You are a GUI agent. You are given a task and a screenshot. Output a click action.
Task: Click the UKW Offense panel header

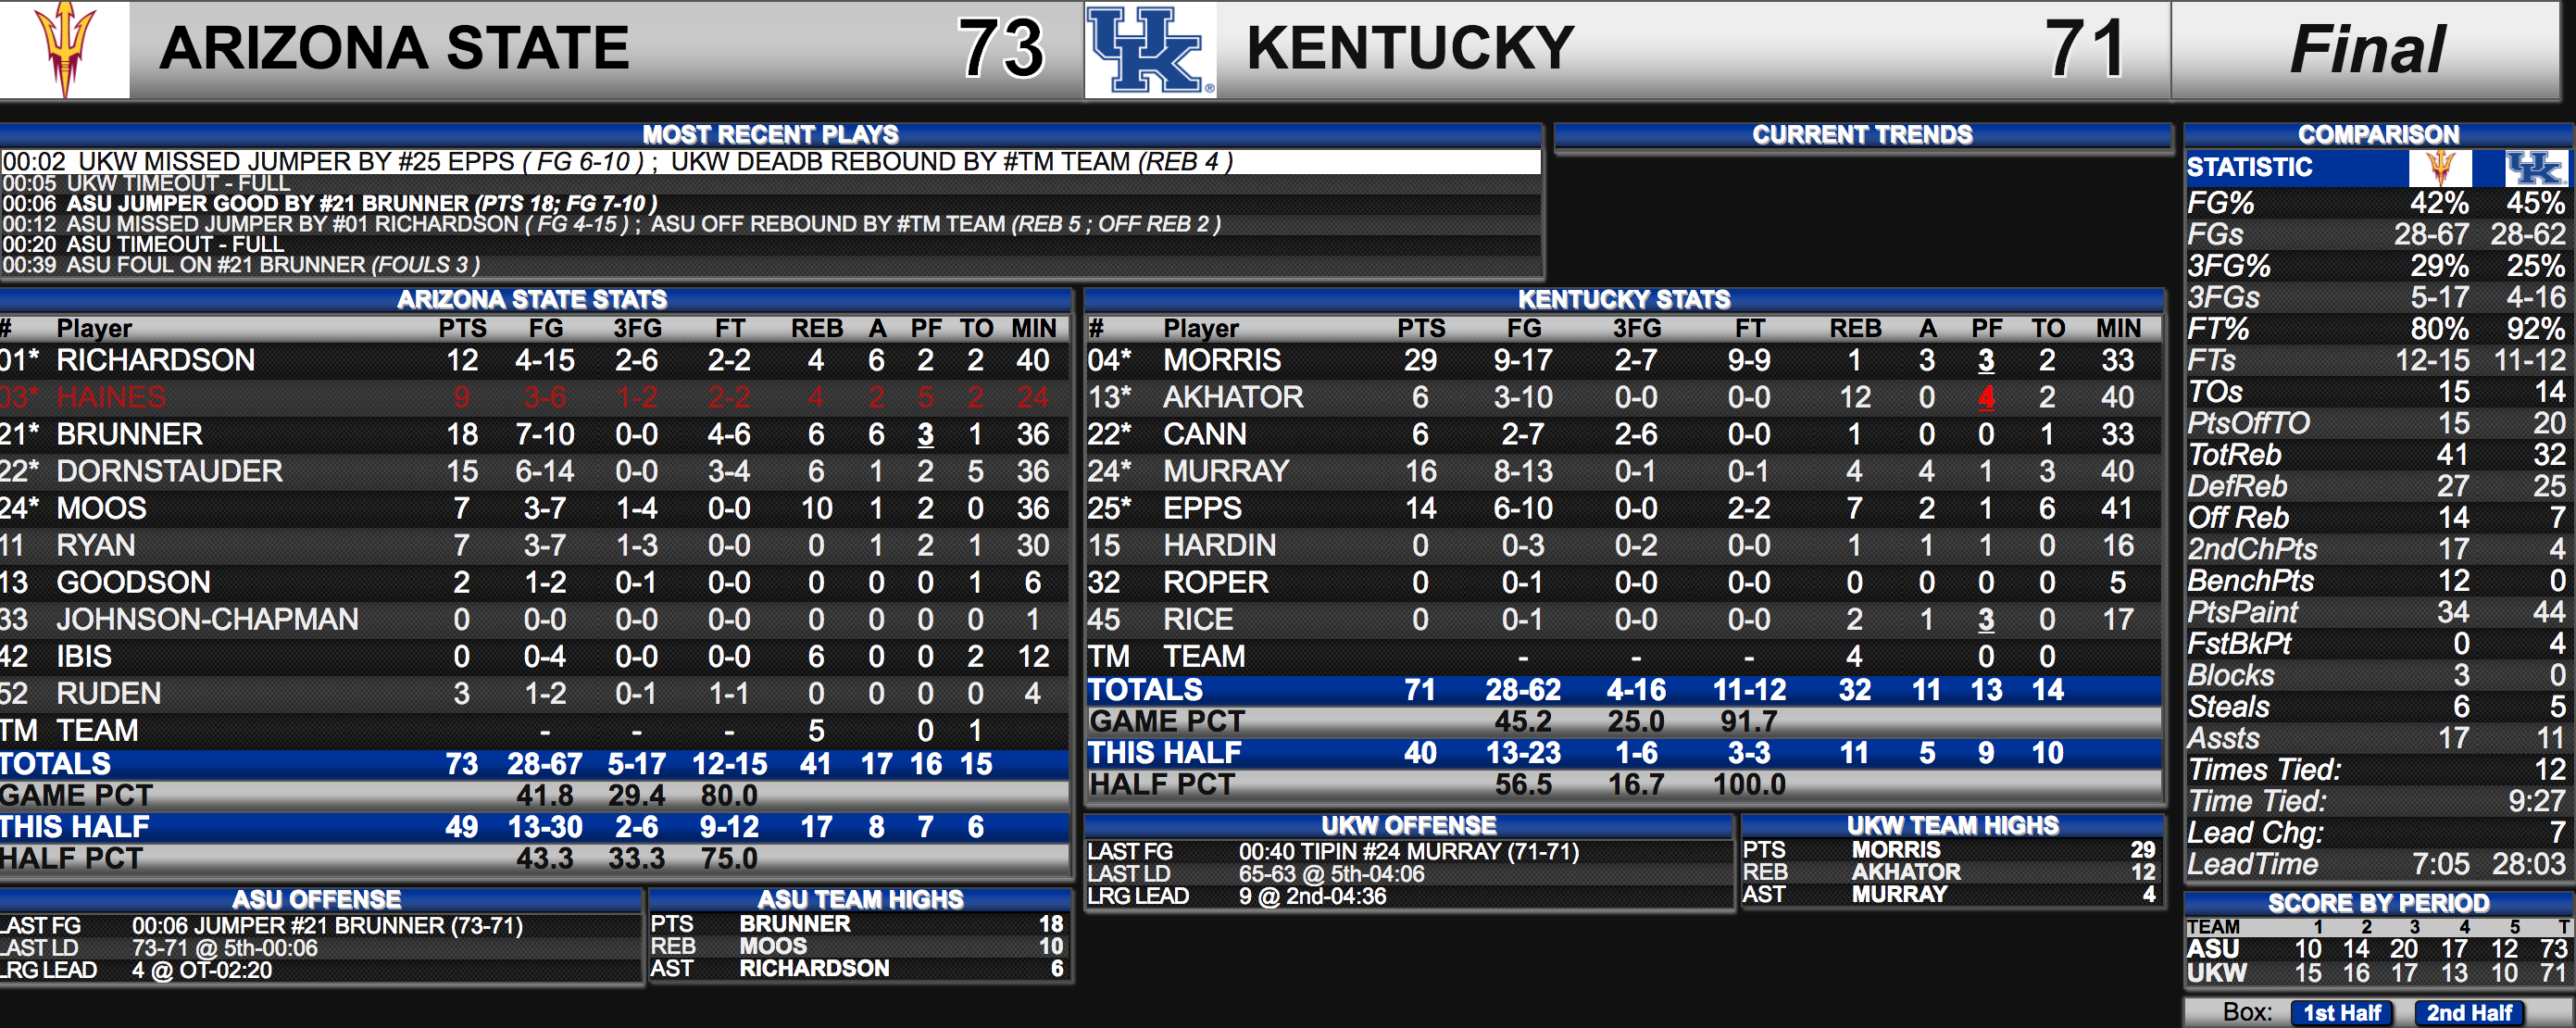1408,825
